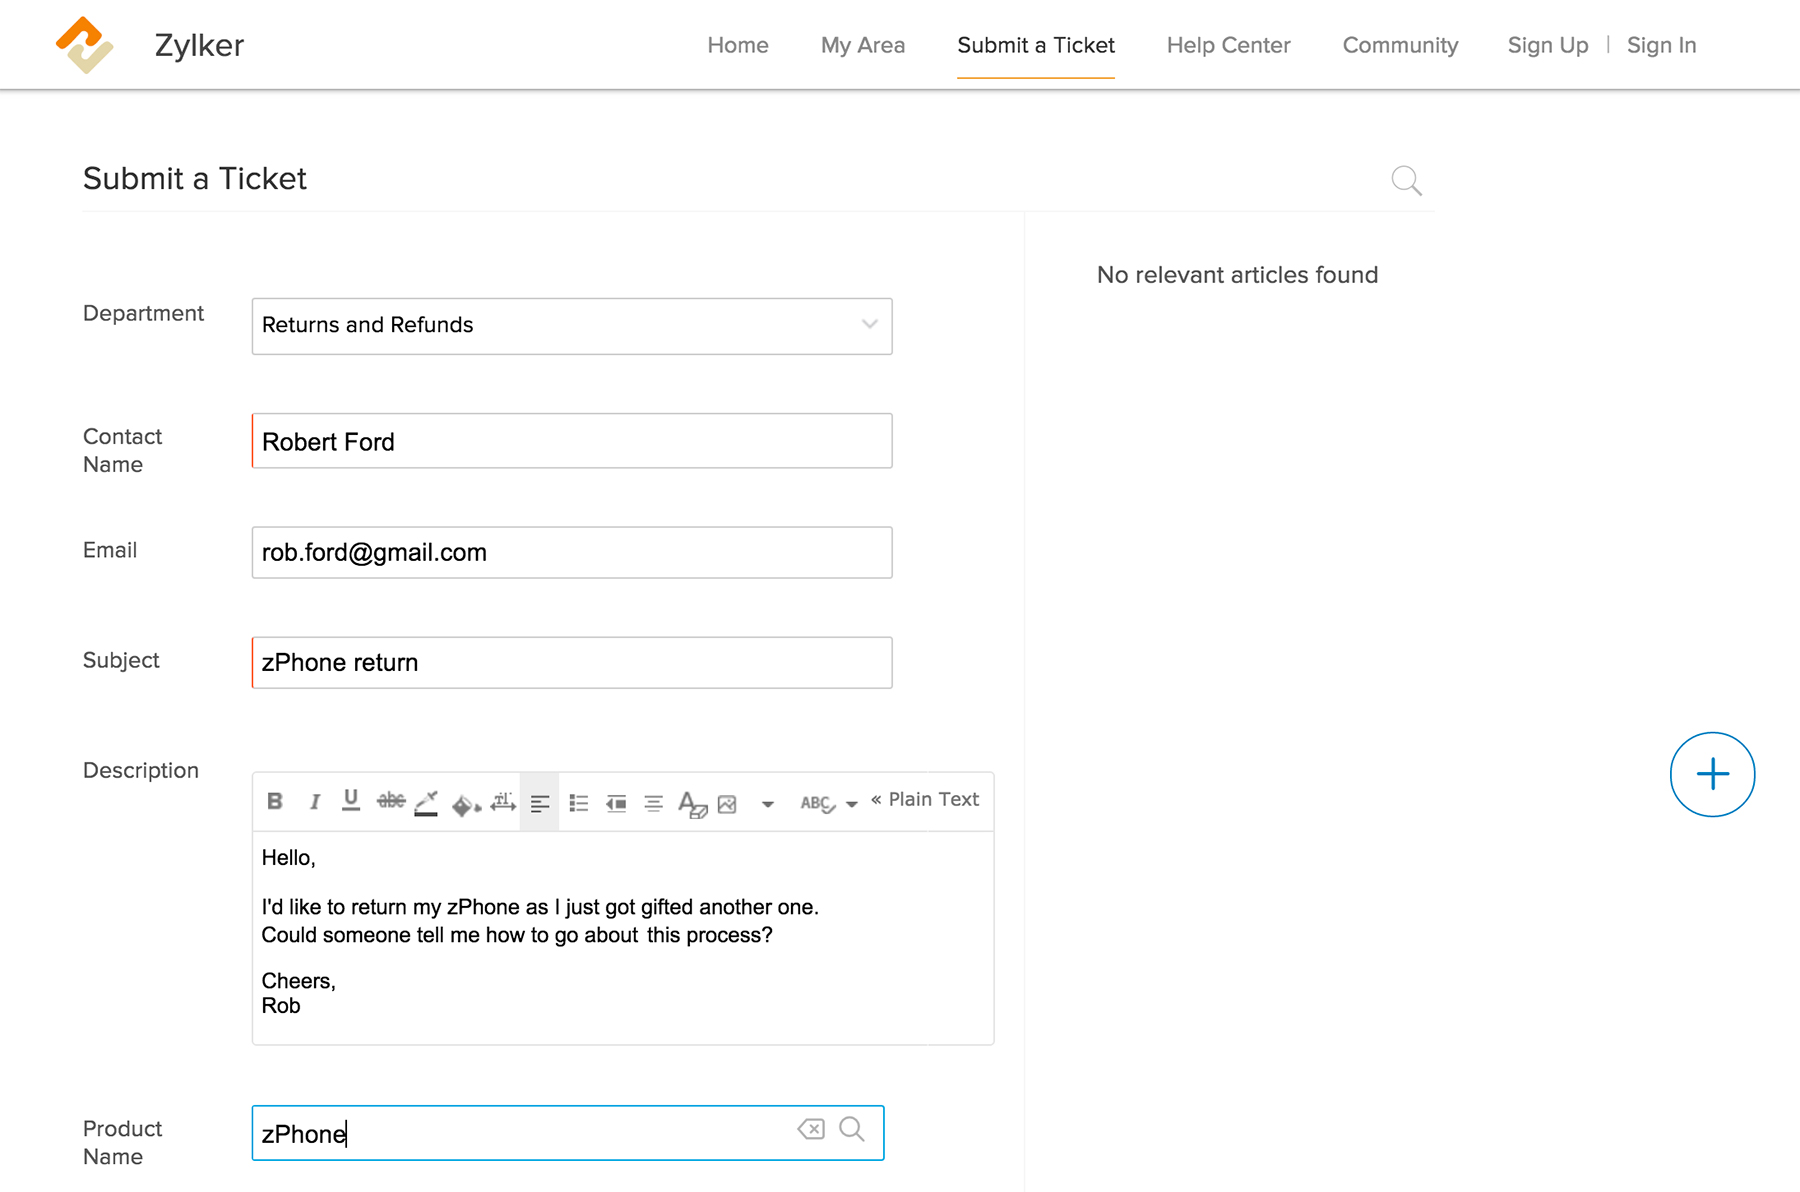The image size is (1800, 1192).
Task: Open the bulleted list tool
Action: [x=578, y=803]
